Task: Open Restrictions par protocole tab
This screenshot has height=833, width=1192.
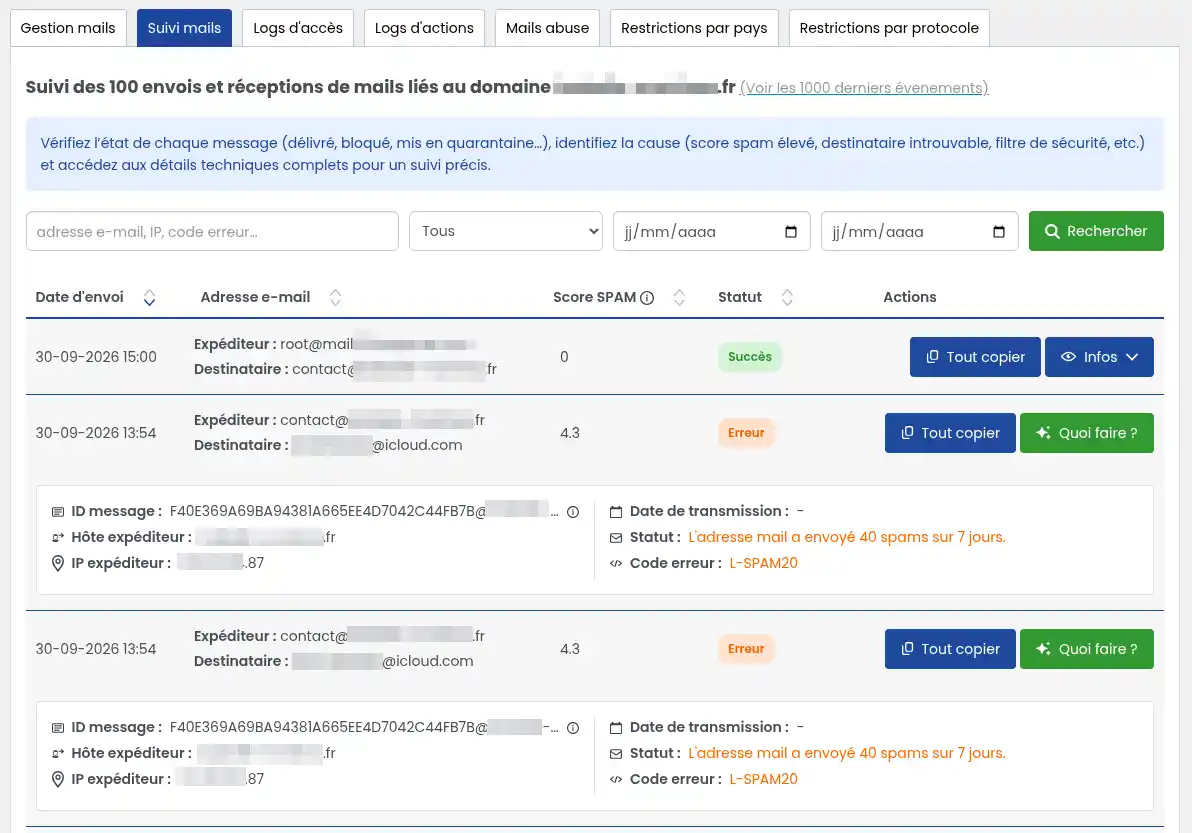Action: tap(889, 28)
